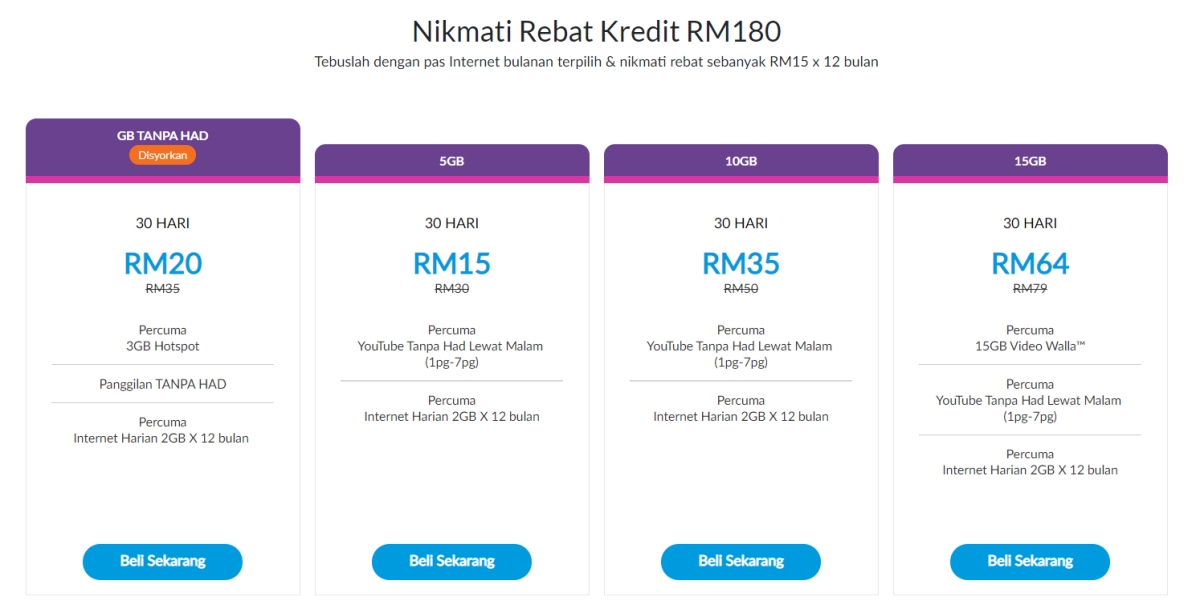The image size is (1200, 609).
Task: Click Internet Harian 2GB text in 10GB card
Action: [x=741, y=416]
